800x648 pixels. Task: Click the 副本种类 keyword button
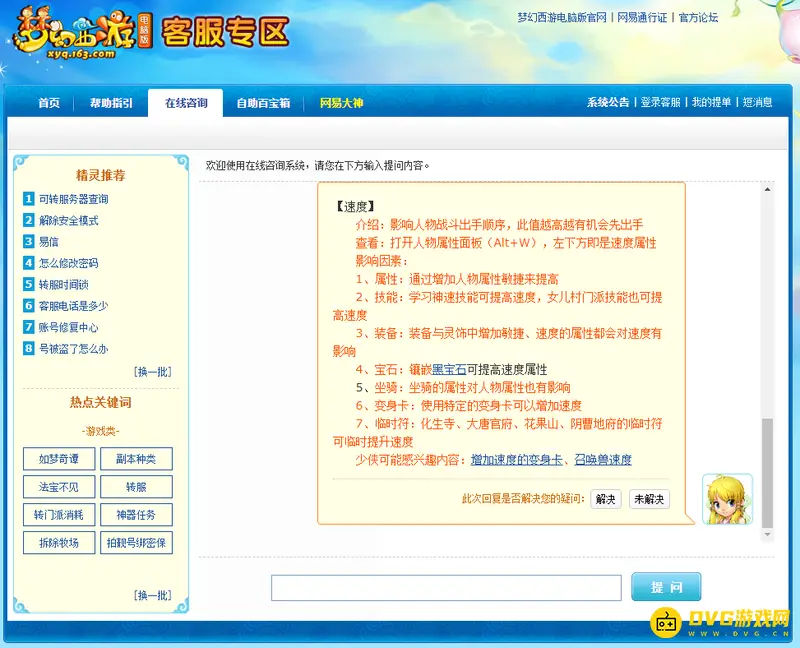point(136,459)
